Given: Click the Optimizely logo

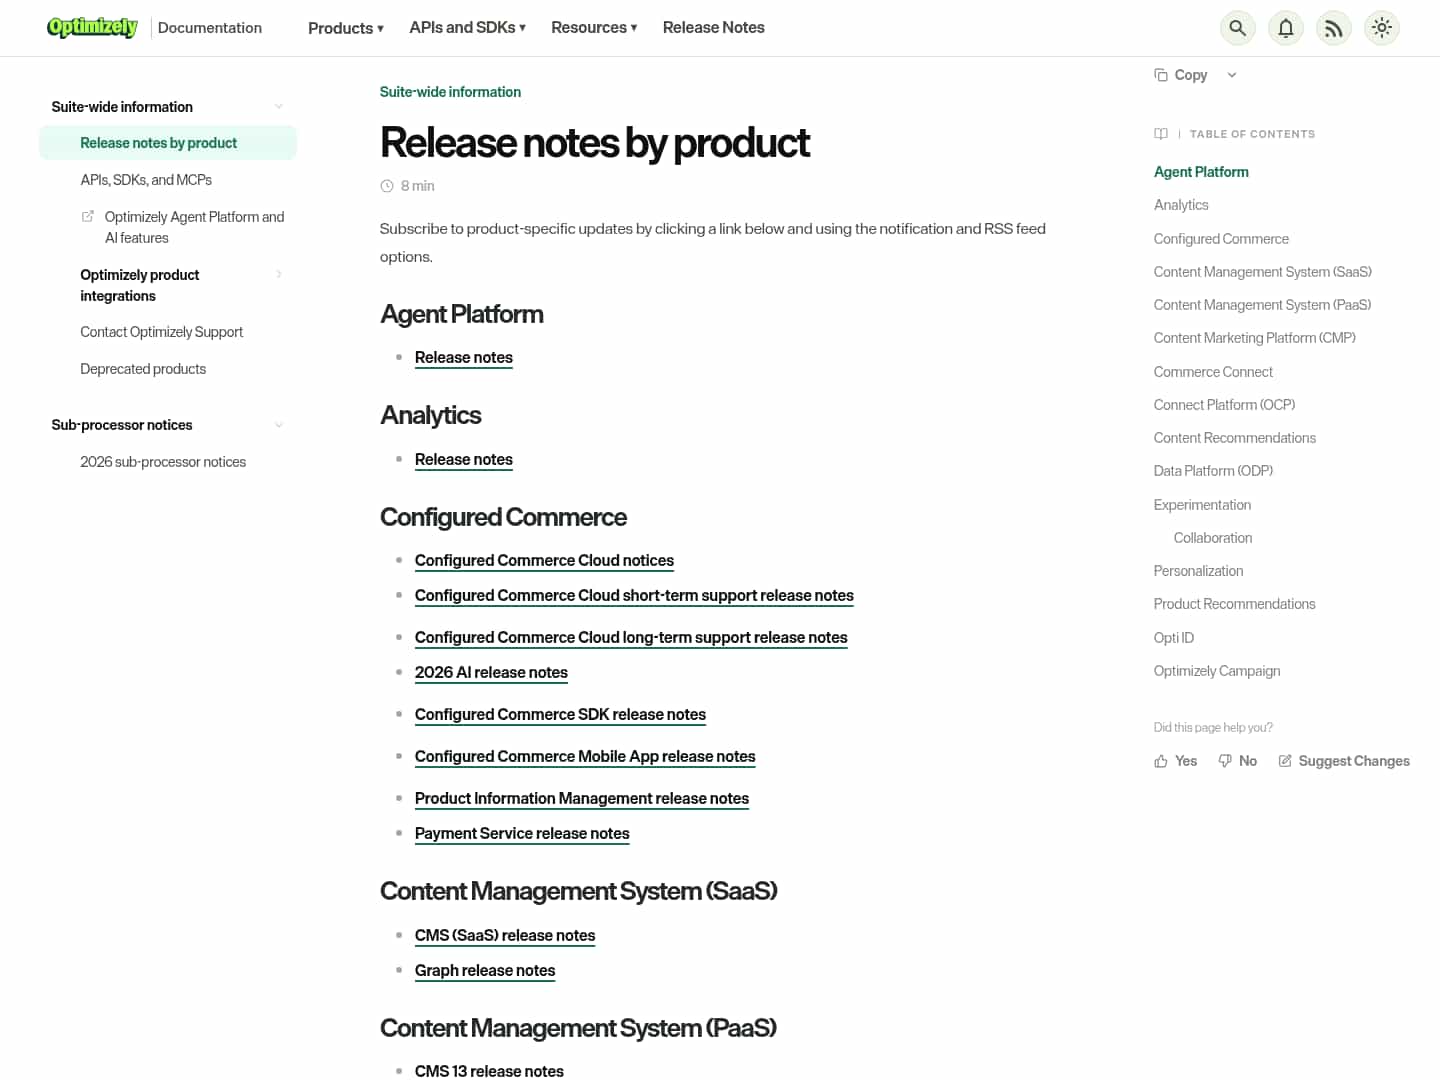Looking at the screenshot, I should 92,27.
